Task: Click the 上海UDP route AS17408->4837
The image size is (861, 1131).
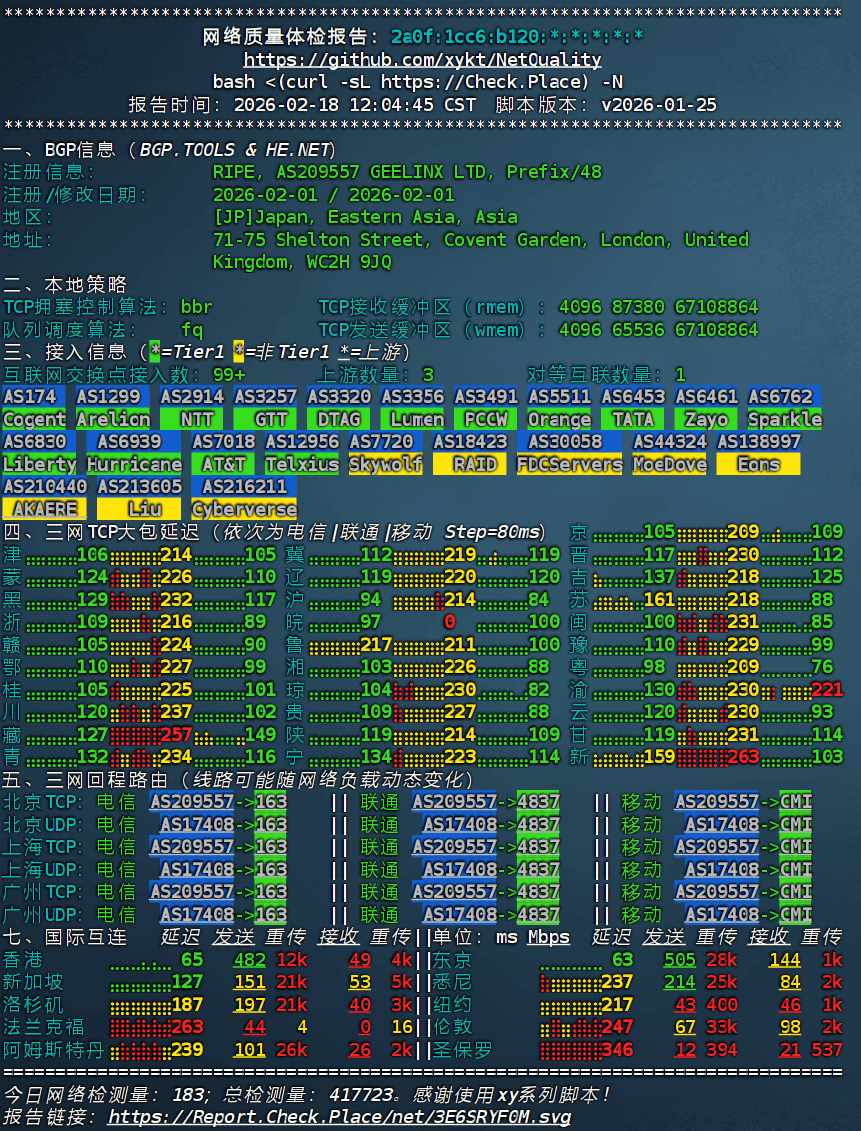Action: (493, 870)
